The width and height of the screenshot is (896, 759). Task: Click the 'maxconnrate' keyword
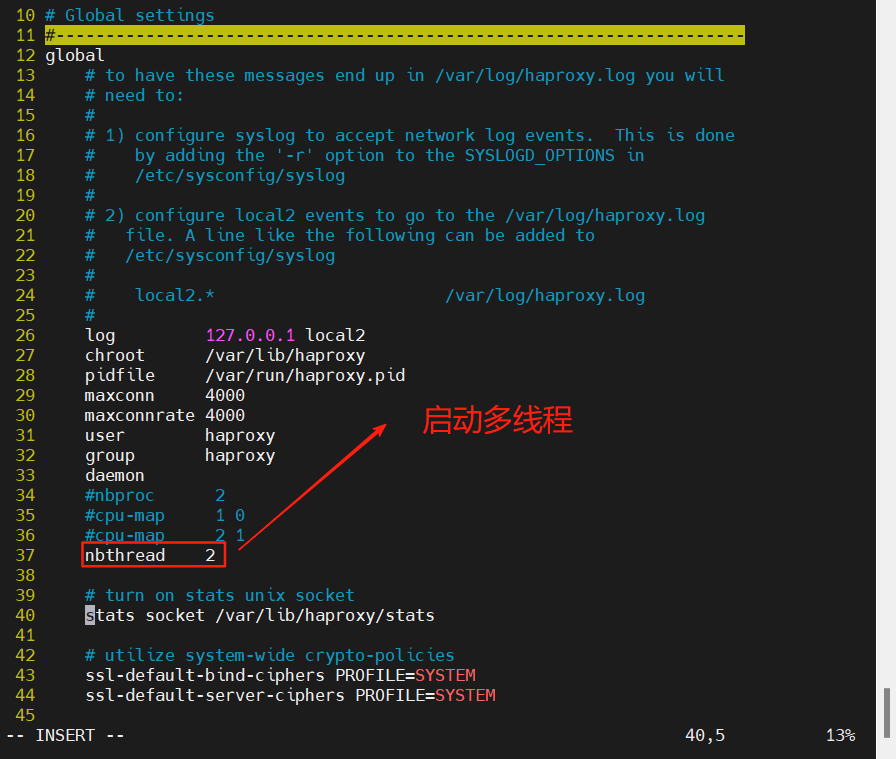(140, 416)
